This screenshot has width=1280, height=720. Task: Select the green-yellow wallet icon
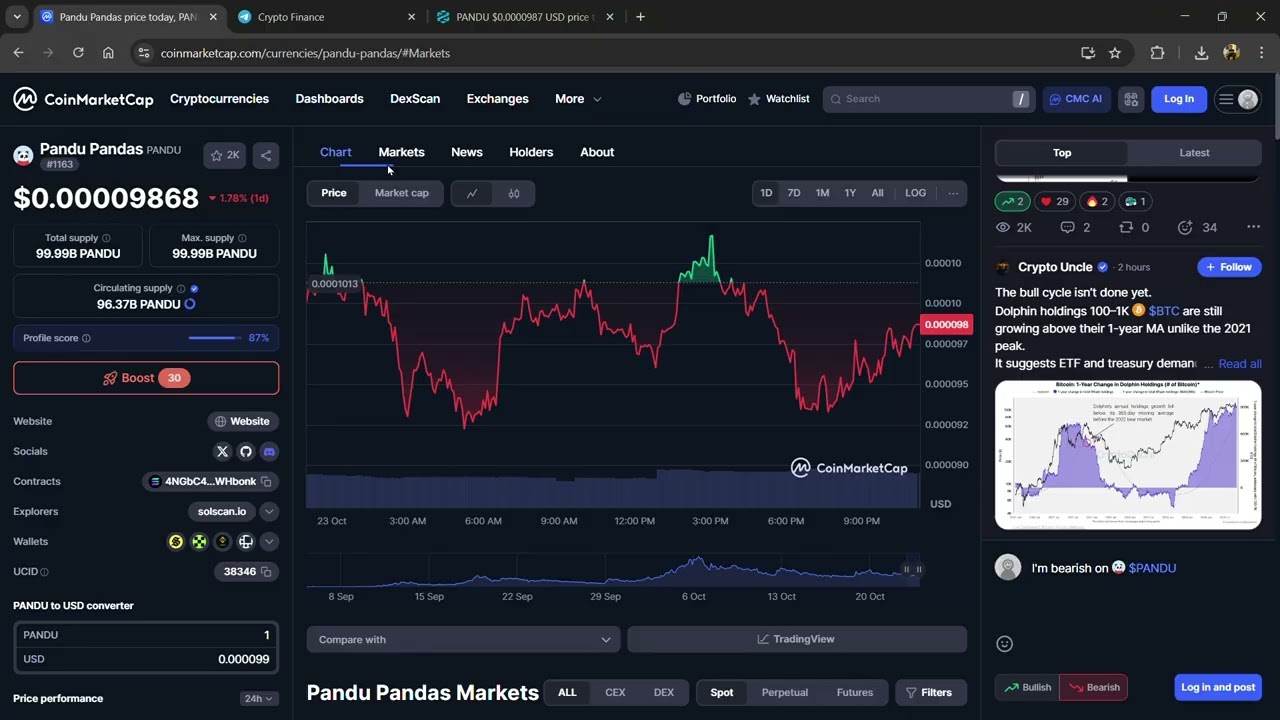pos(199,542)
